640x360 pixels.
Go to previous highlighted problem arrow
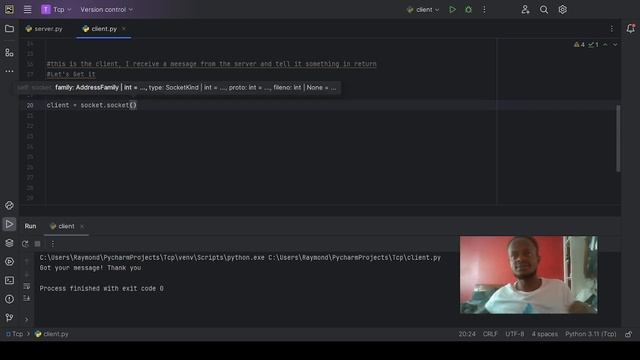(x=605, y=44)
